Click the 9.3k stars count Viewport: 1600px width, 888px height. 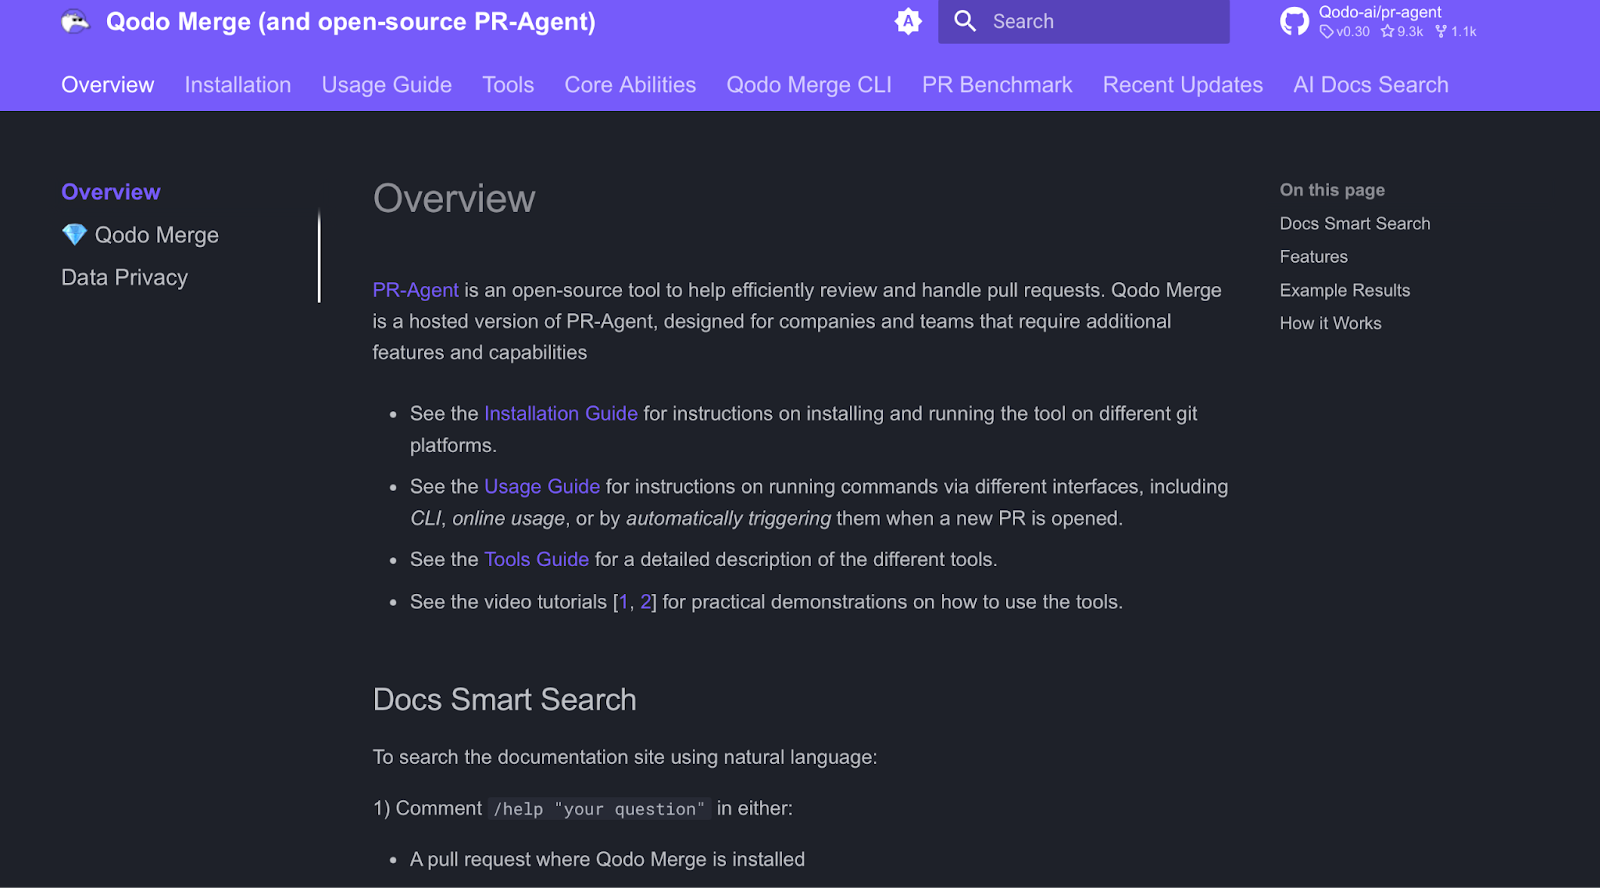pos(1402,32)
